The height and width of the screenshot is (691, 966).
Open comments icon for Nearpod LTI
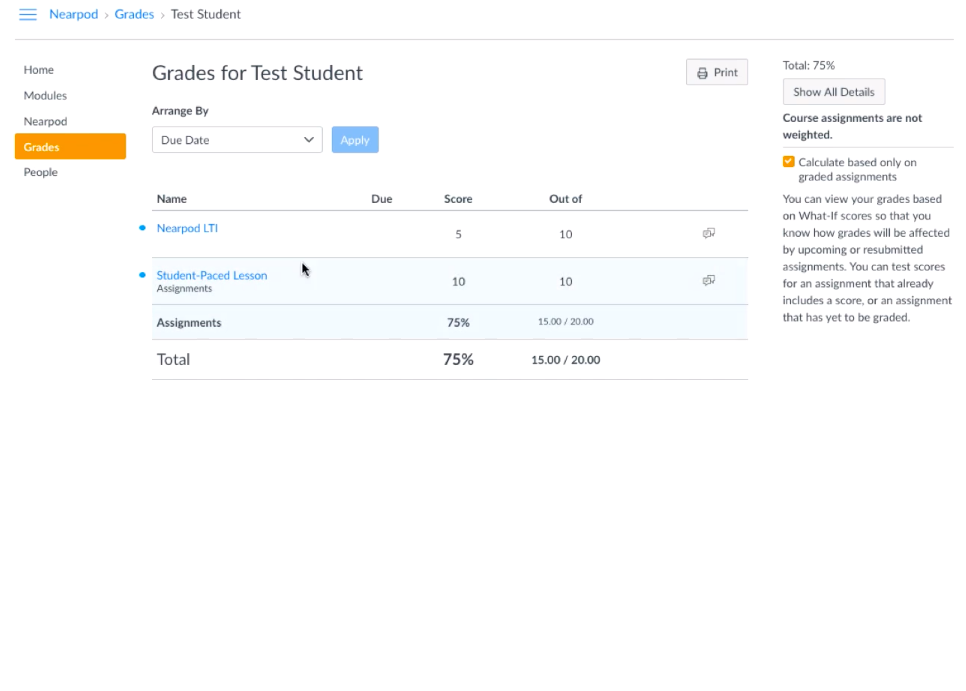coord(708,233)
